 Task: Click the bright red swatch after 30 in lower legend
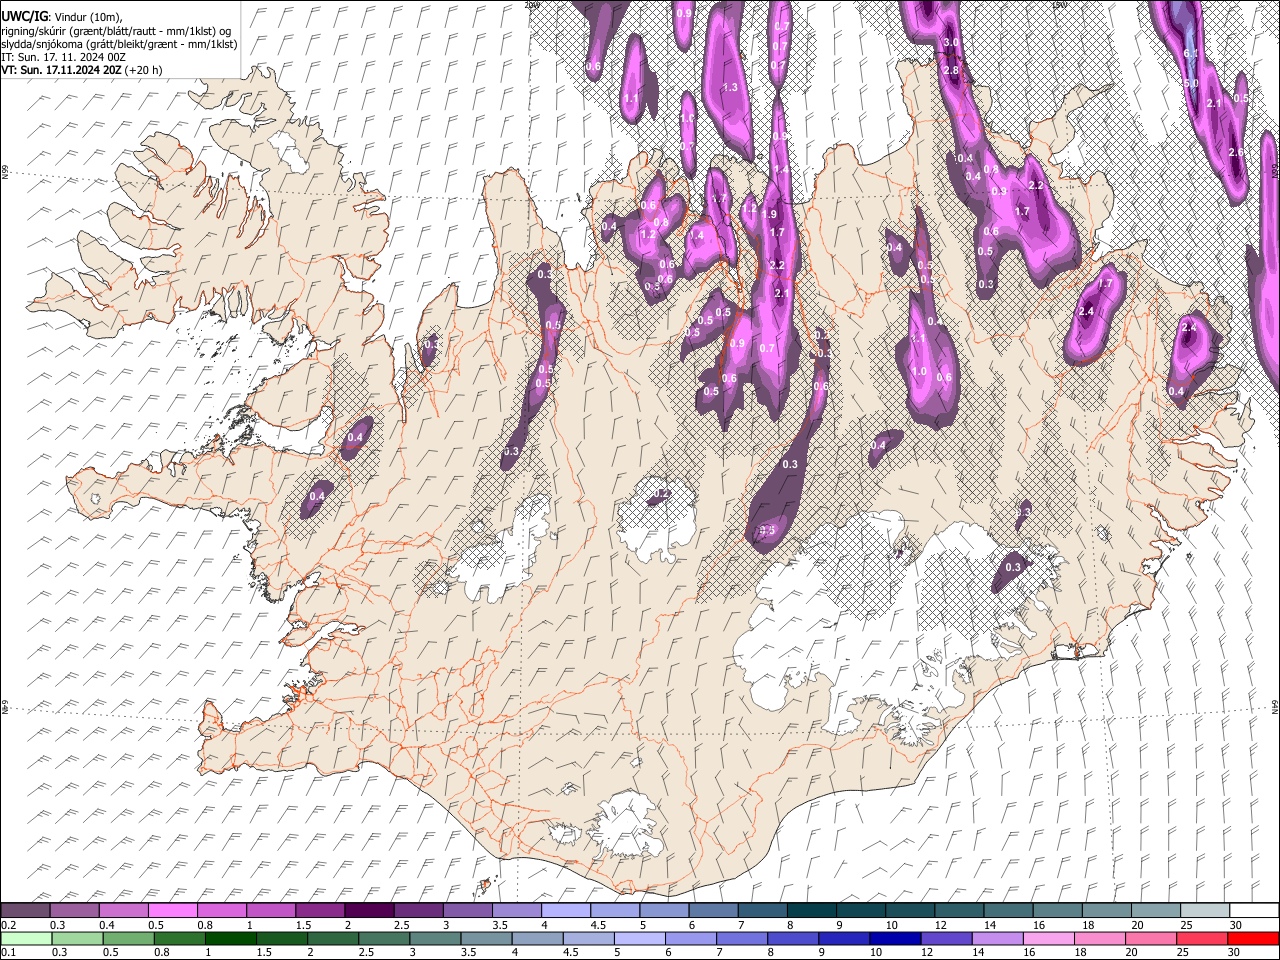[1252, 938]
